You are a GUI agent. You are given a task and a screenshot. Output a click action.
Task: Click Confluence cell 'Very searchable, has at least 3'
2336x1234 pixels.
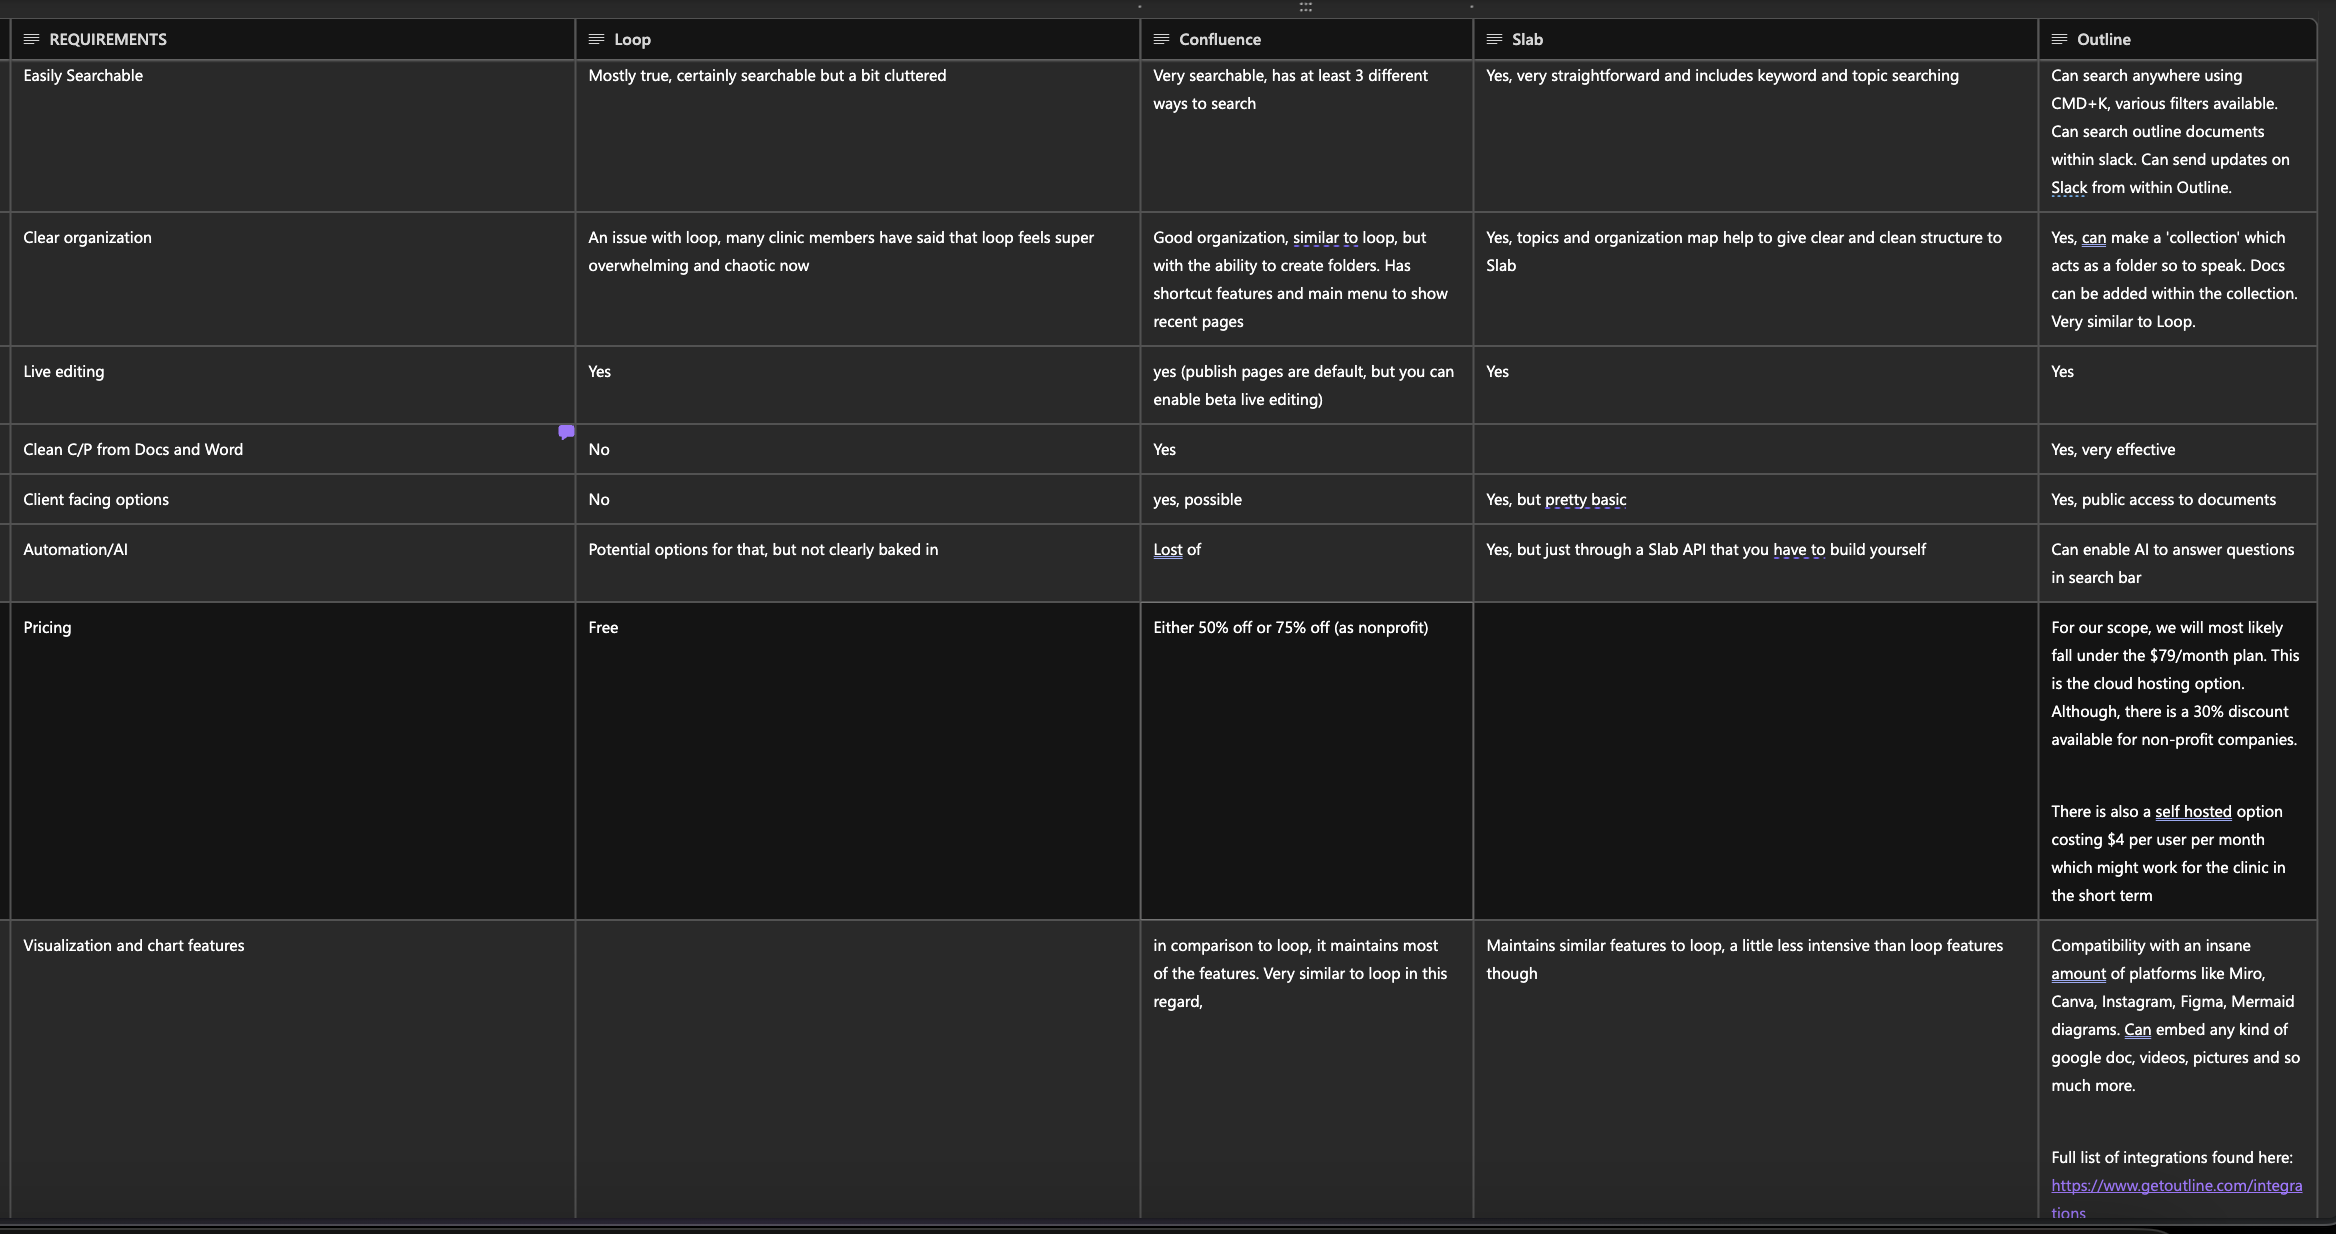[1306, 136]
